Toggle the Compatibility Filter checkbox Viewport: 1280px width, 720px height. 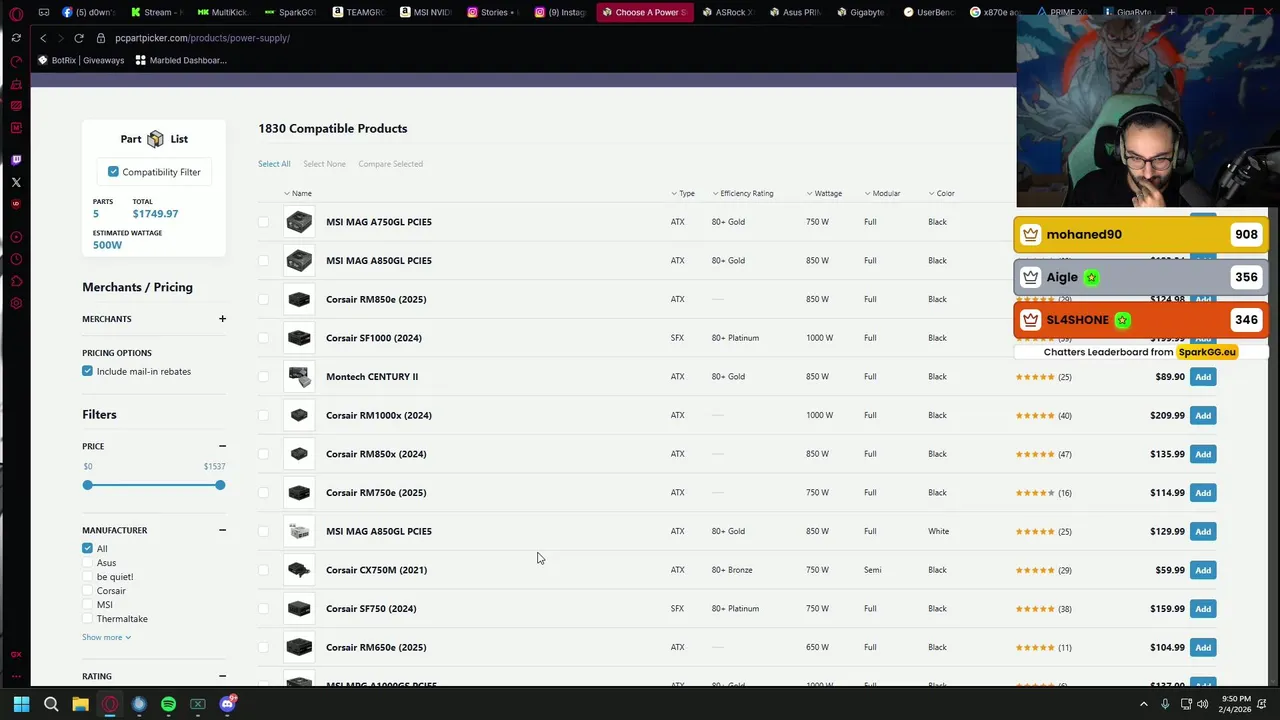113,172
